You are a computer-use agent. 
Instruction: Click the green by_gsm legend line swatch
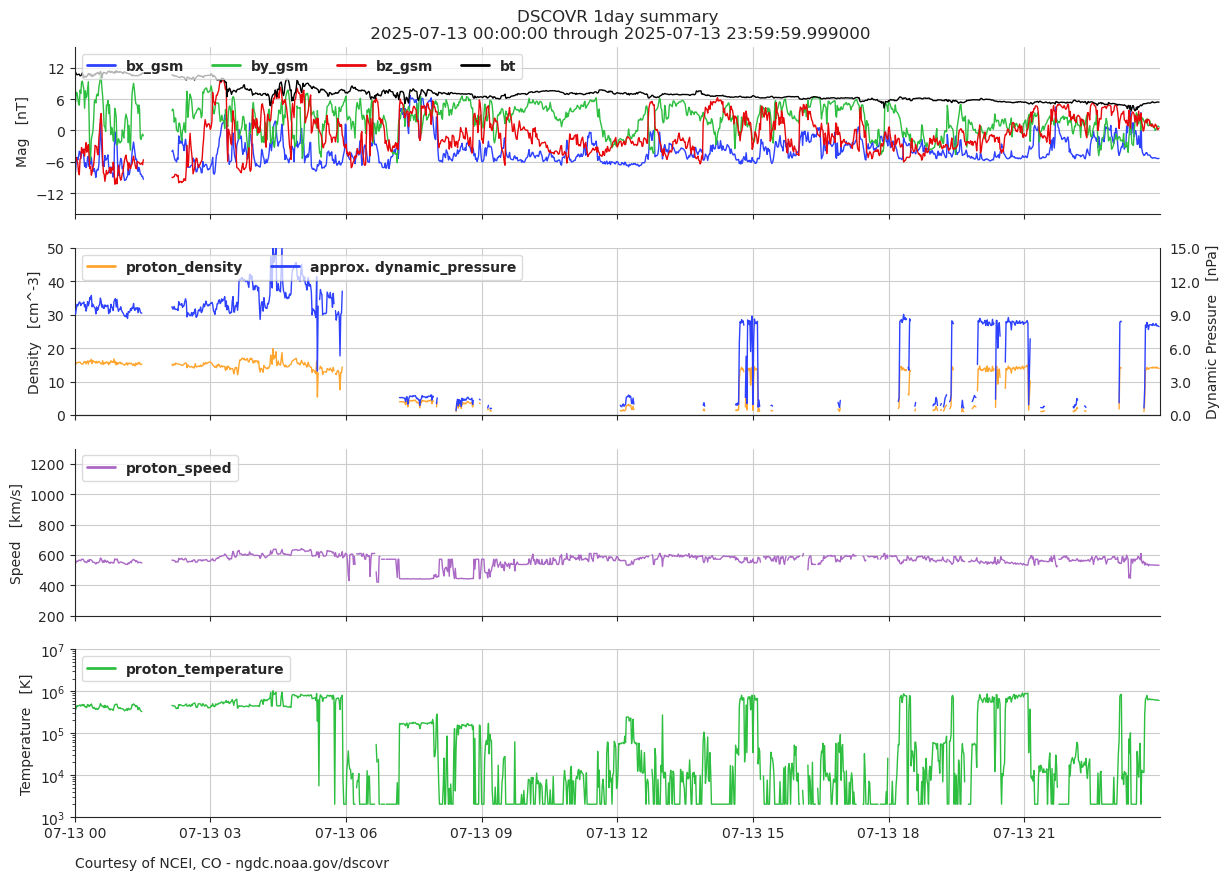(x=227, y=67)
